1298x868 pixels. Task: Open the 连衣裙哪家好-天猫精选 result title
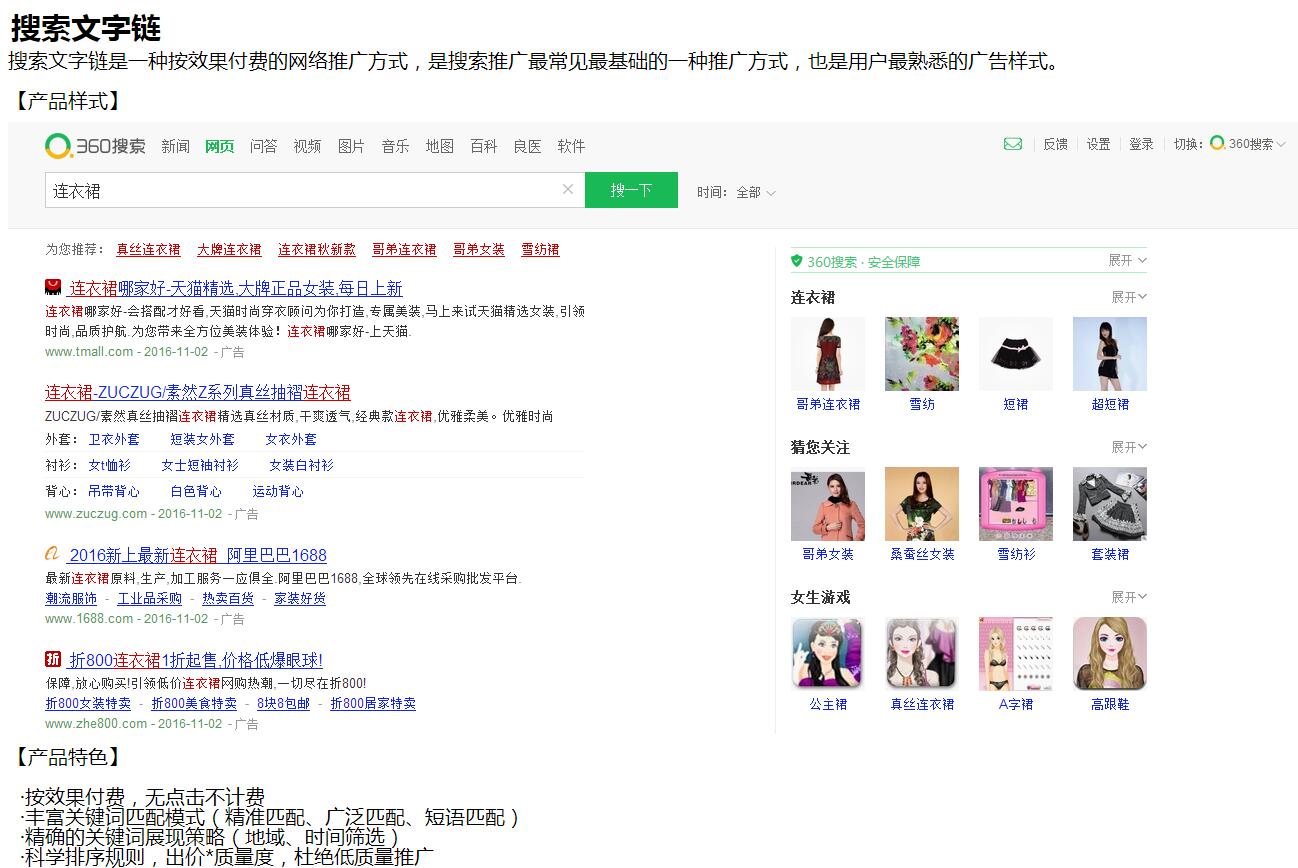click(236, 288)
